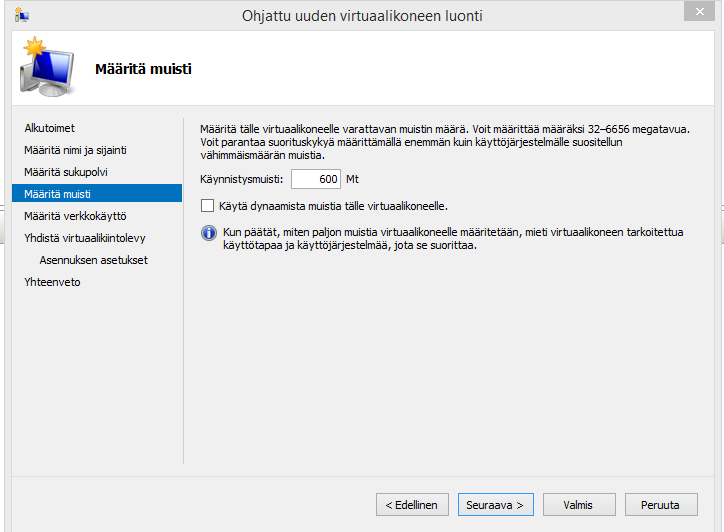Click the Seuraava next button

[495, 505]
